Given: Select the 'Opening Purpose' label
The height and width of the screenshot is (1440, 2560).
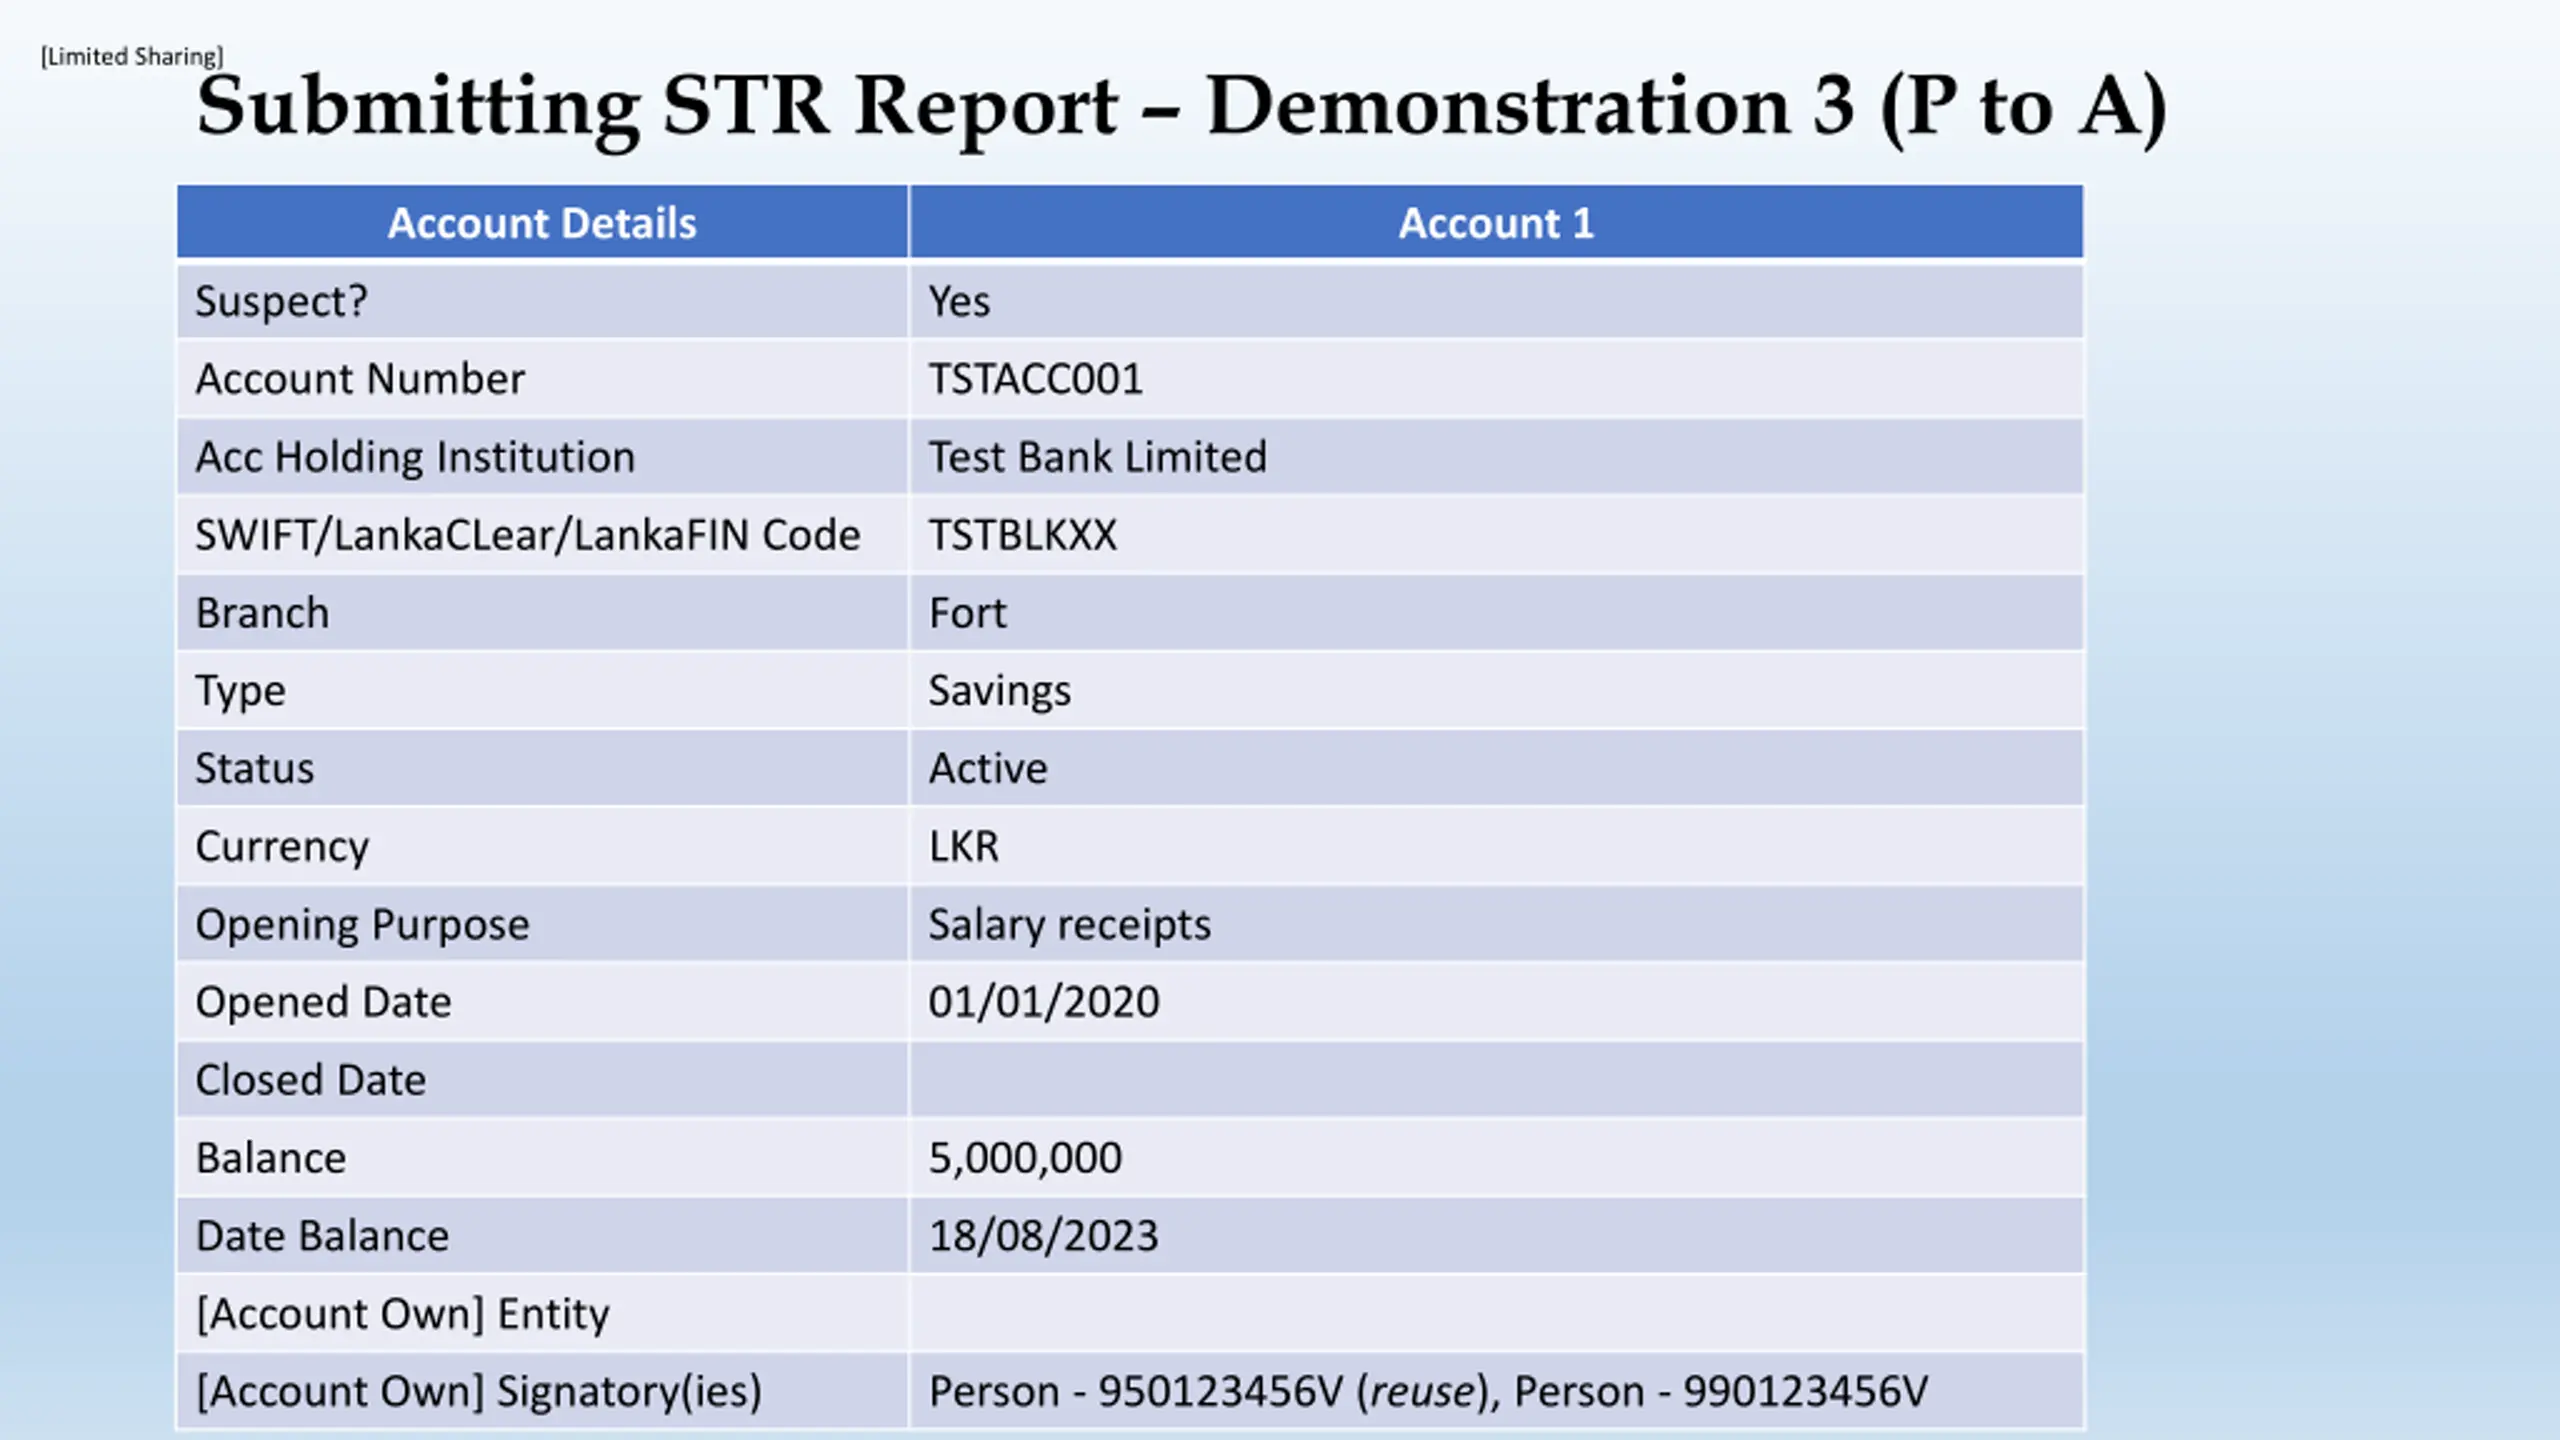Looking at the screenshot, I should (362, 925).
